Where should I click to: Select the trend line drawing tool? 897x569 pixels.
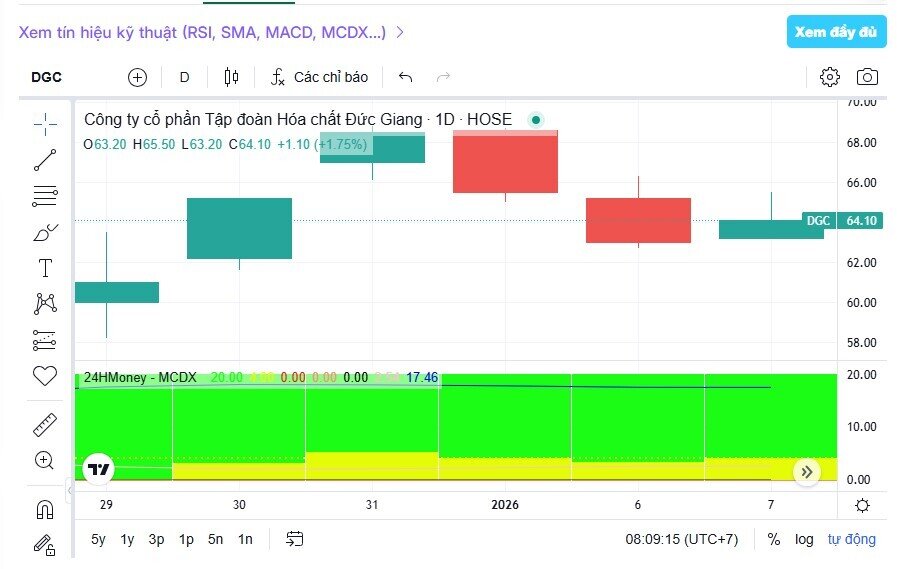click(x=45, y=159)
